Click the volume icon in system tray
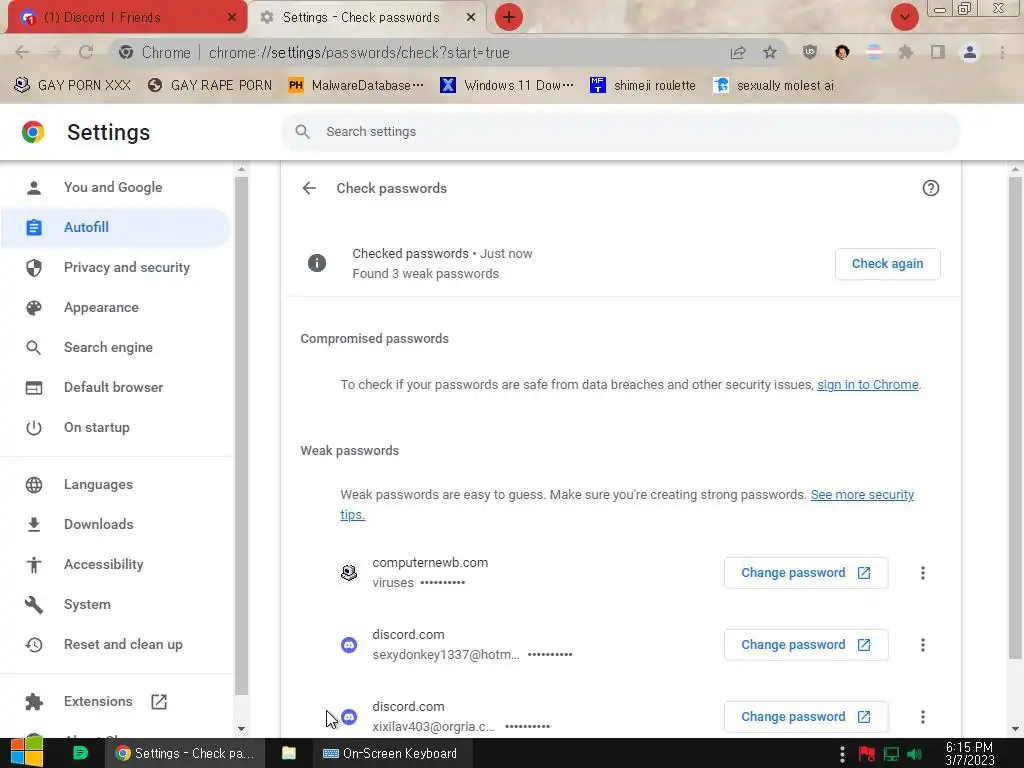 915,754
